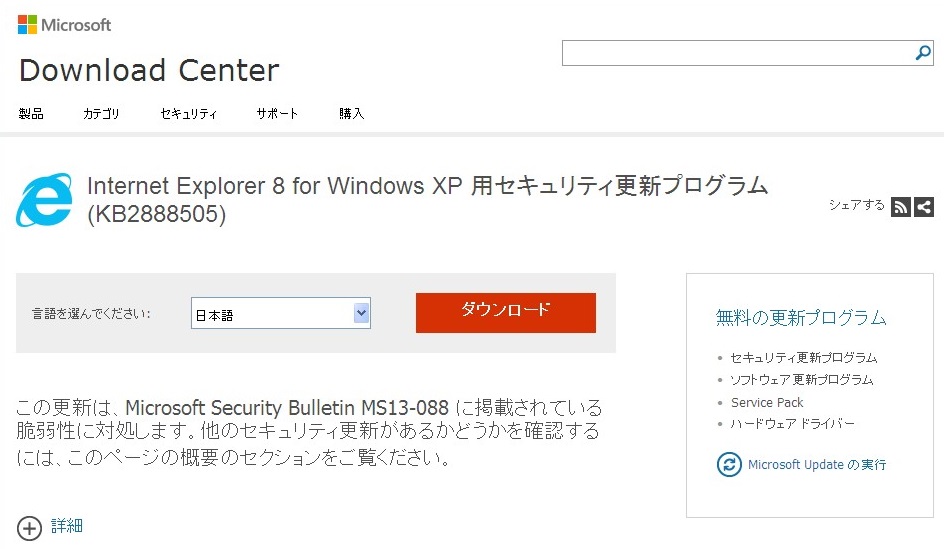
Task: Open the カテゴリ menu
Action: pyautogui.click(x=101, y=114)
